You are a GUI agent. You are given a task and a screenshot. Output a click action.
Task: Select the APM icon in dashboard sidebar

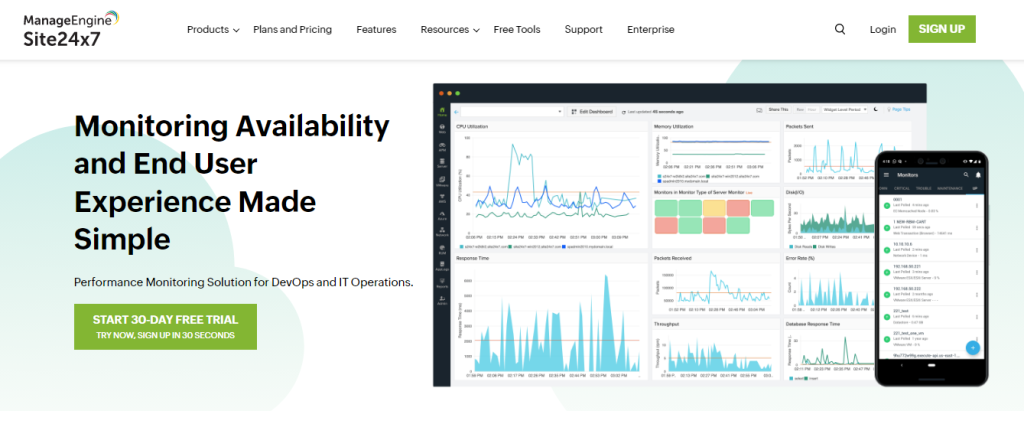(x=442, y=147)
